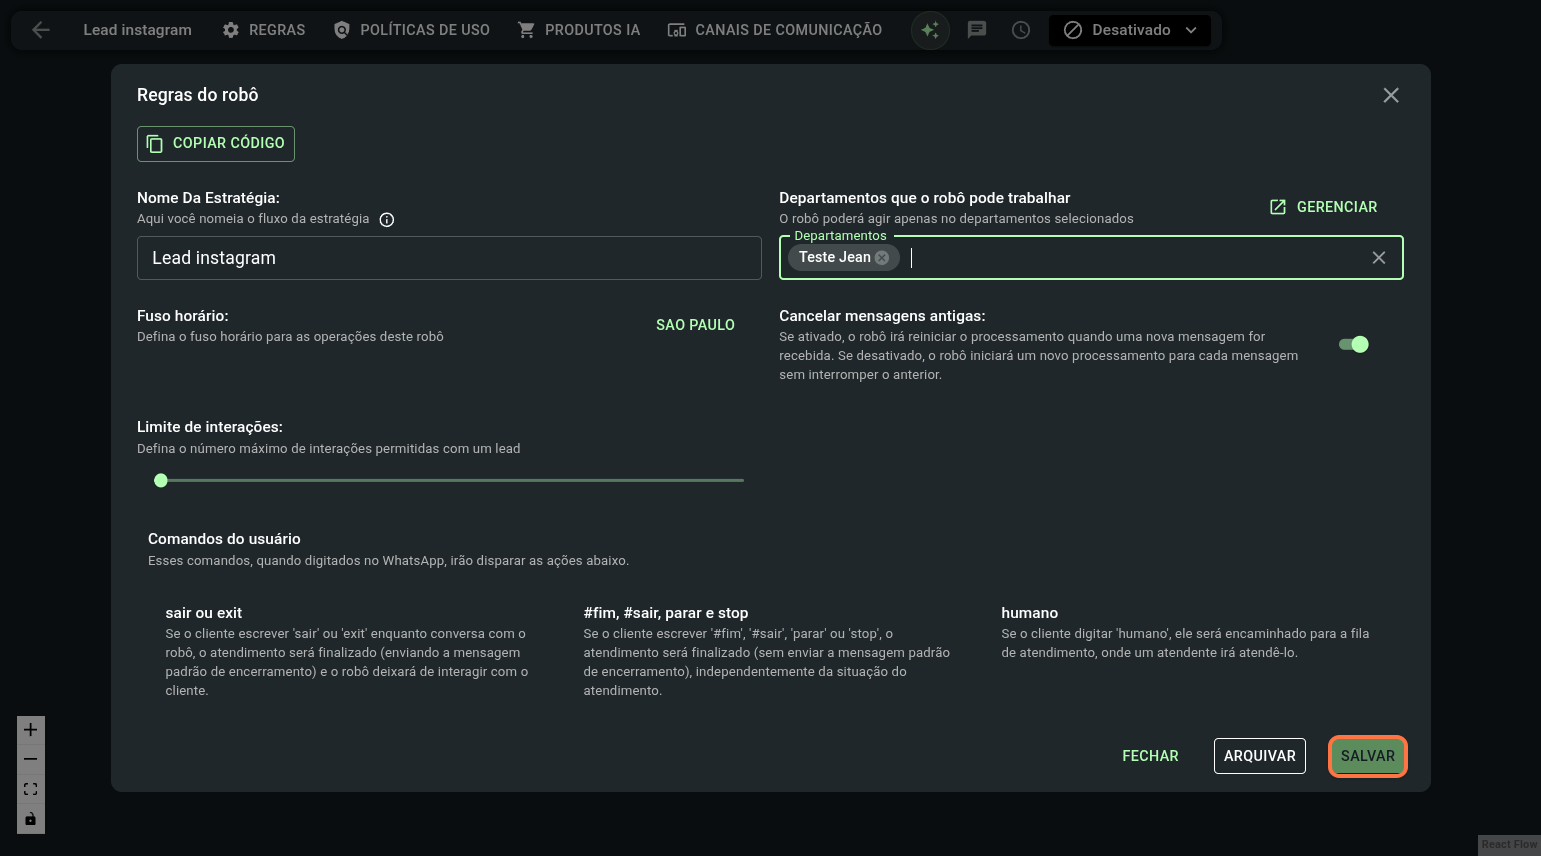Open the chat message icon
Screen dimensions: 1541x856
tap(977, 30)
